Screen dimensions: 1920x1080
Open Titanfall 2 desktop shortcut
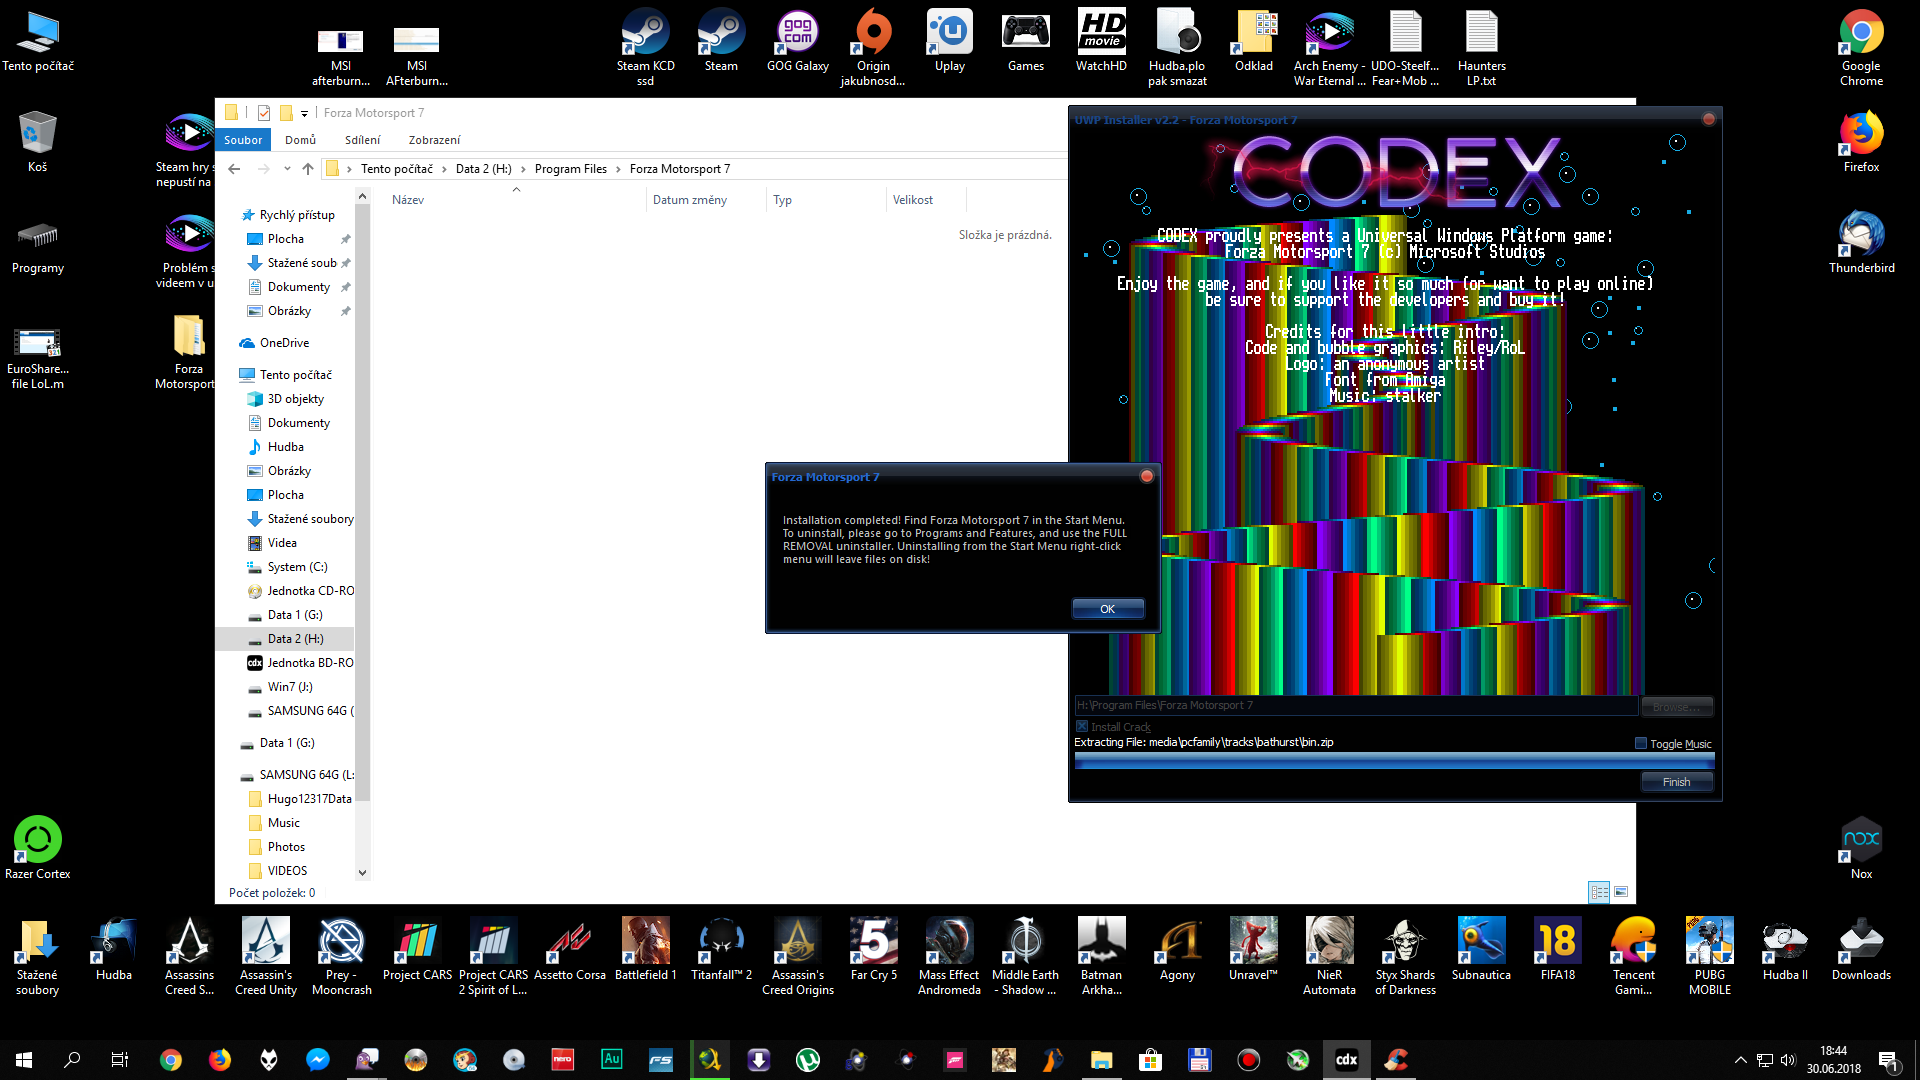point(721,949)
